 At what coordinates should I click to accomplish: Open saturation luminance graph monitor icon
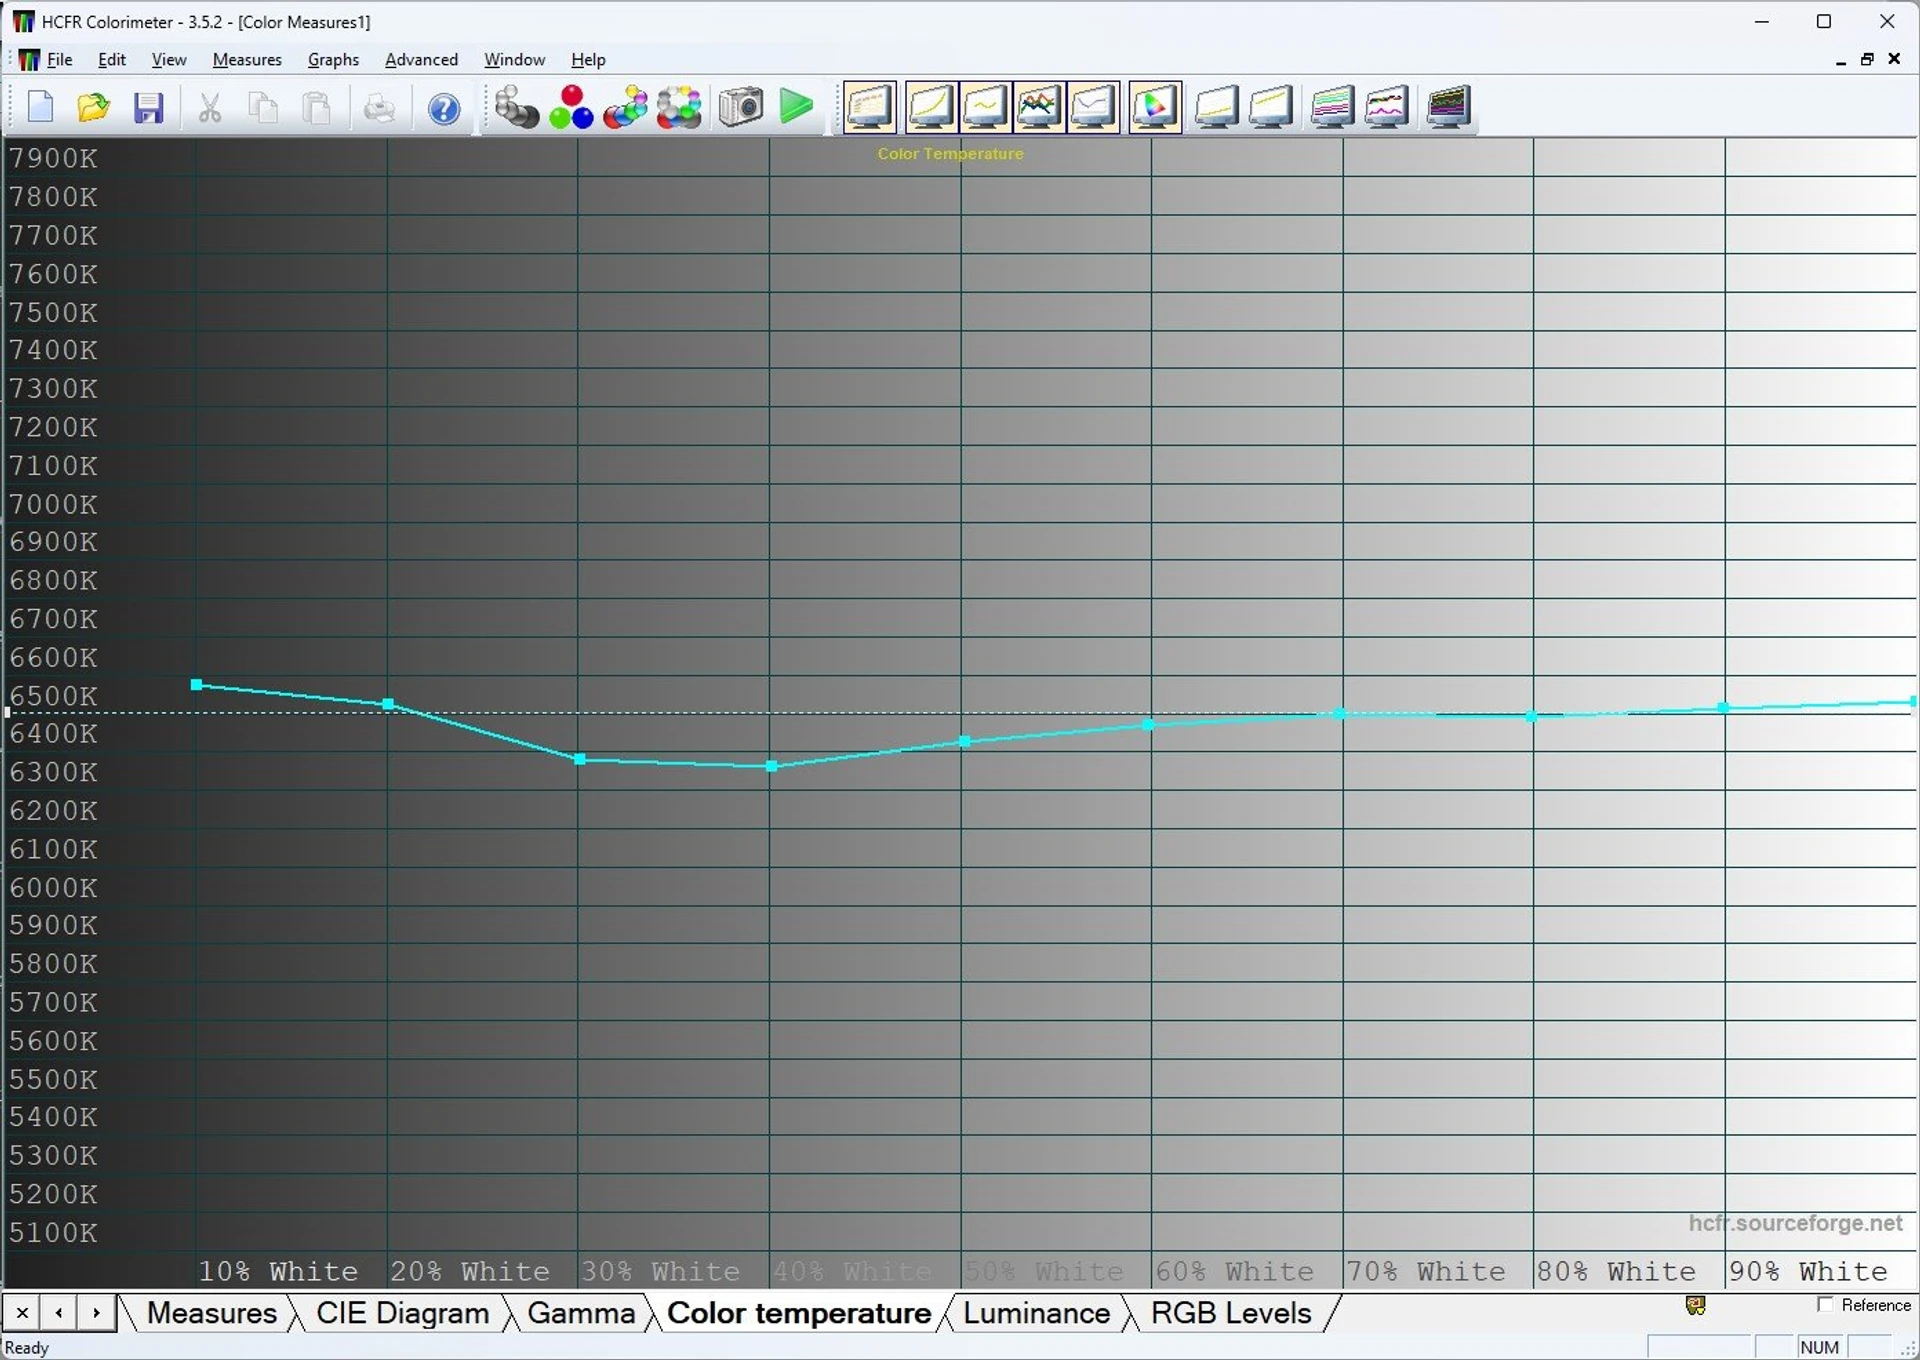(1387, 107)
